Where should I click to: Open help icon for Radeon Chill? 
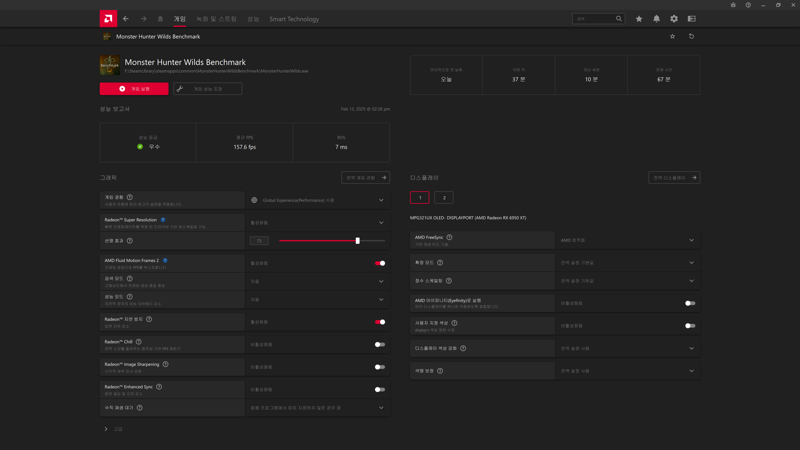point(139,342)
